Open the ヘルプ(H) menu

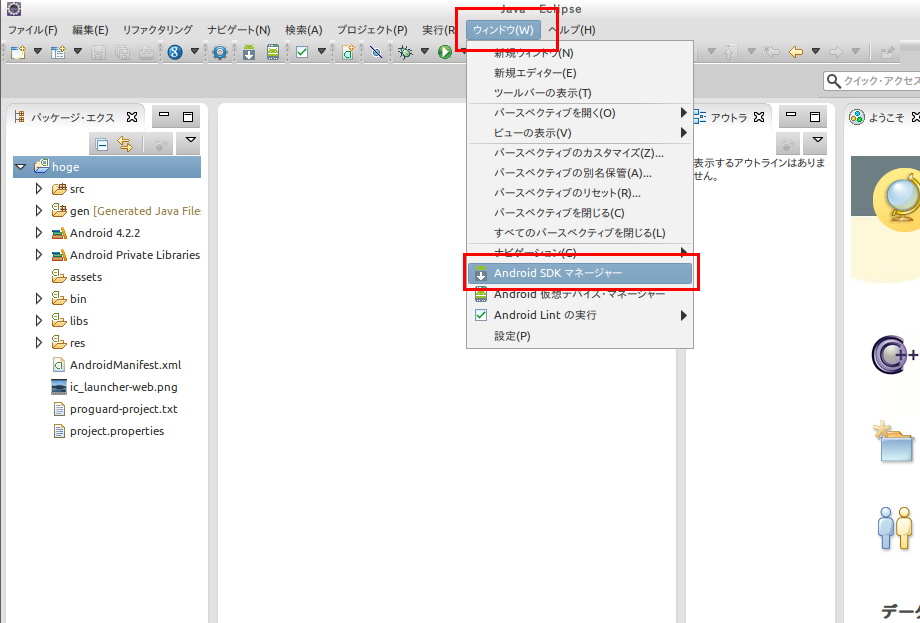pos(572,30)
